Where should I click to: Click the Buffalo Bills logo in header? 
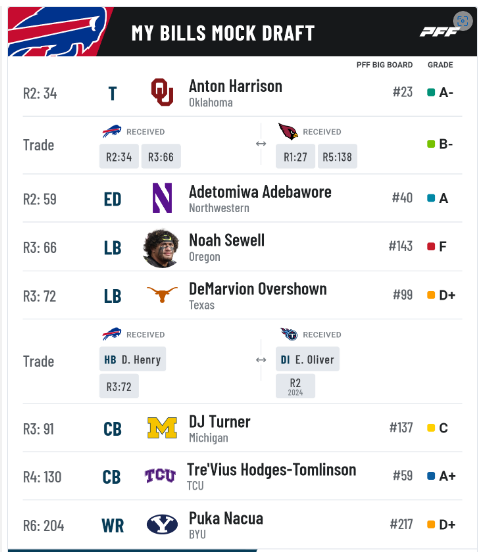click(x=58, y=32)
